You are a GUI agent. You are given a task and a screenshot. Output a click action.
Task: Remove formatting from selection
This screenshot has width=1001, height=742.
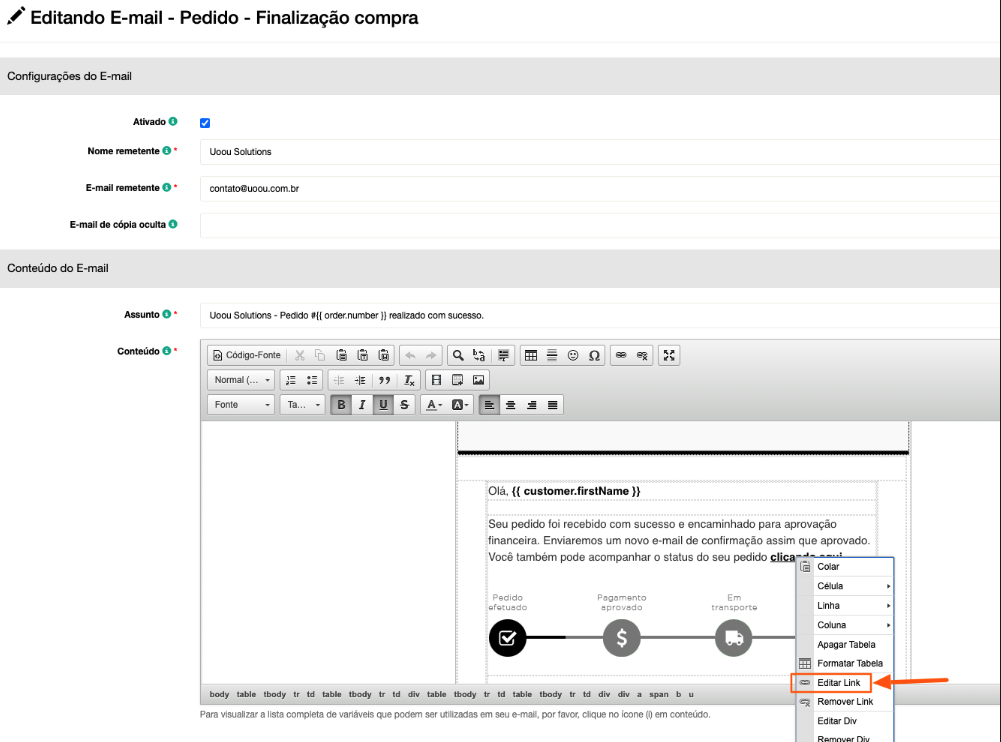[x=409, y=380]
